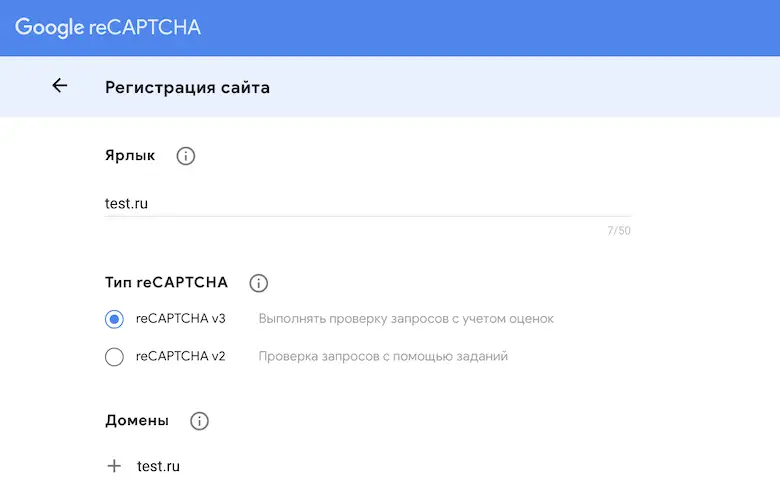Click the 7/50 character counter

click(x=618, y=232)
